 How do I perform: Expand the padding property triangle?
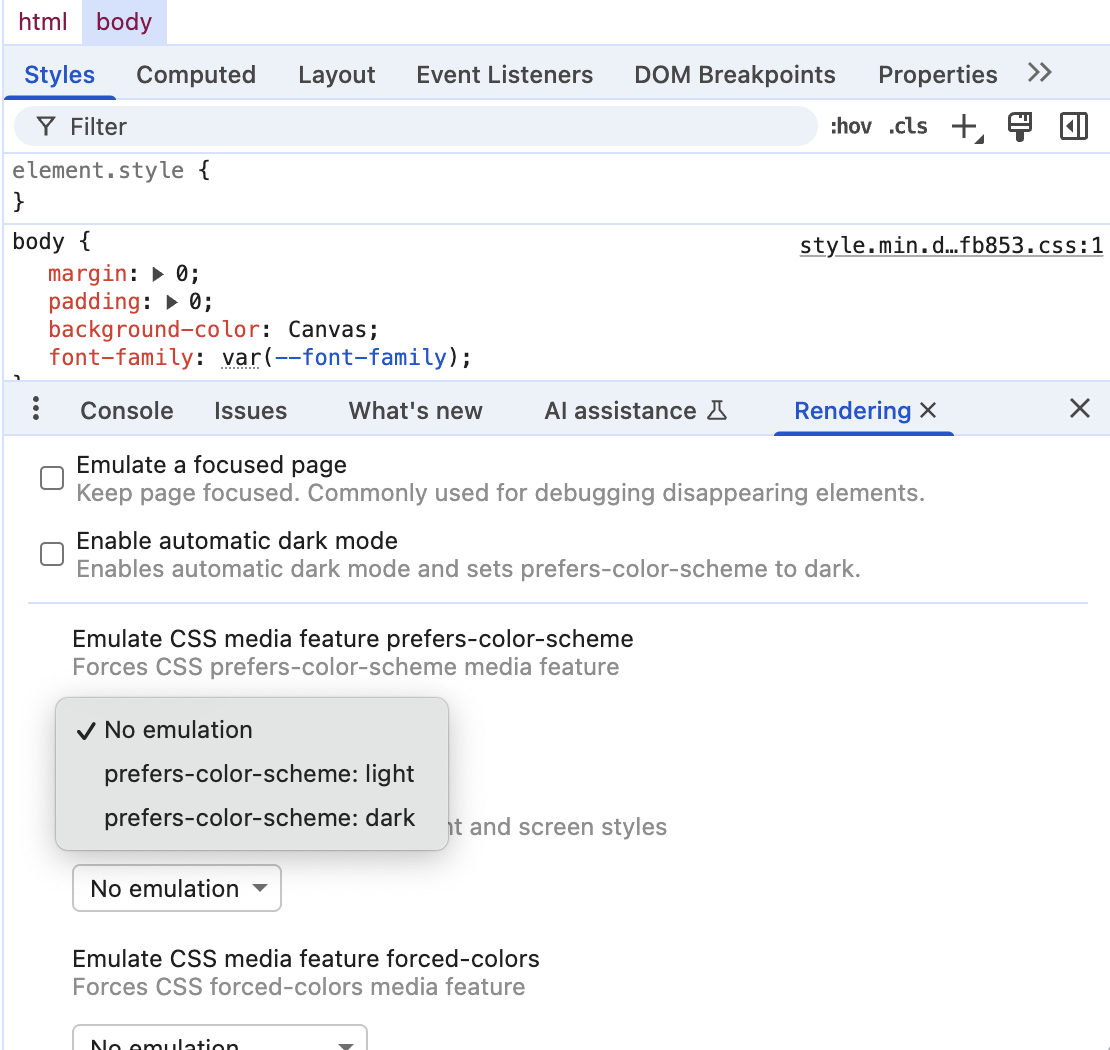[172, 302]
